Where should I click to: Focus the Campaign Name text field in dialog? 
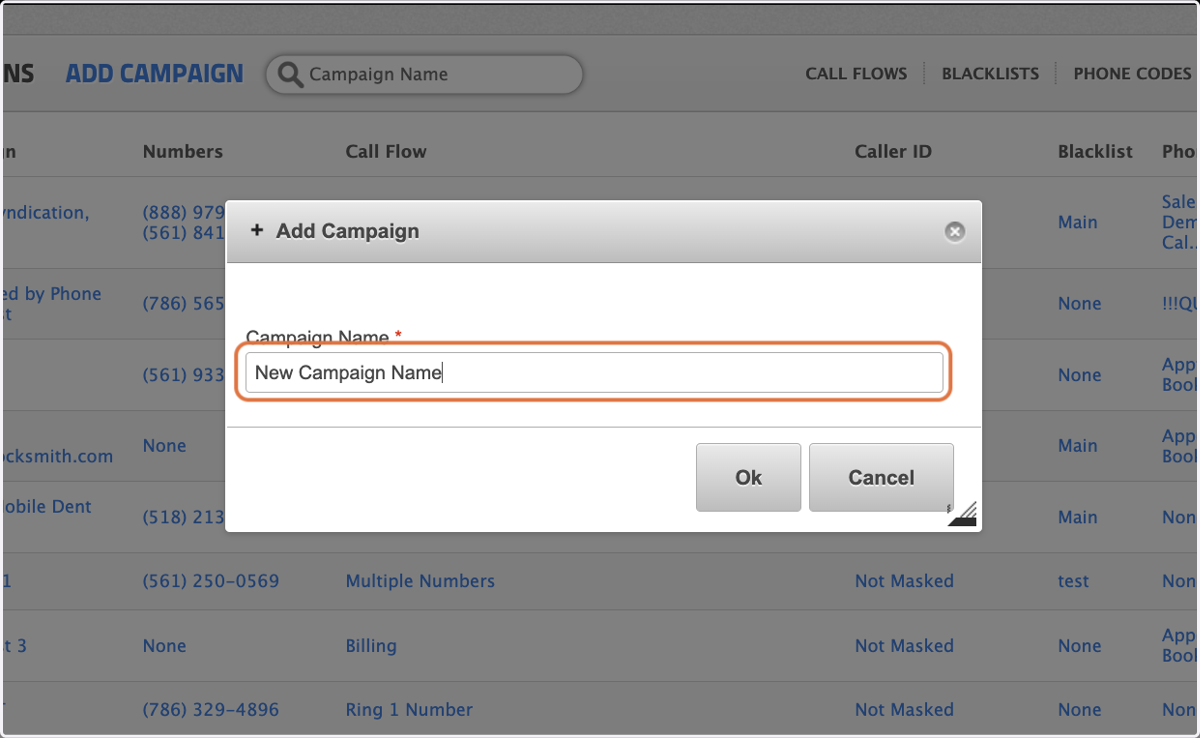coord(594,372)
